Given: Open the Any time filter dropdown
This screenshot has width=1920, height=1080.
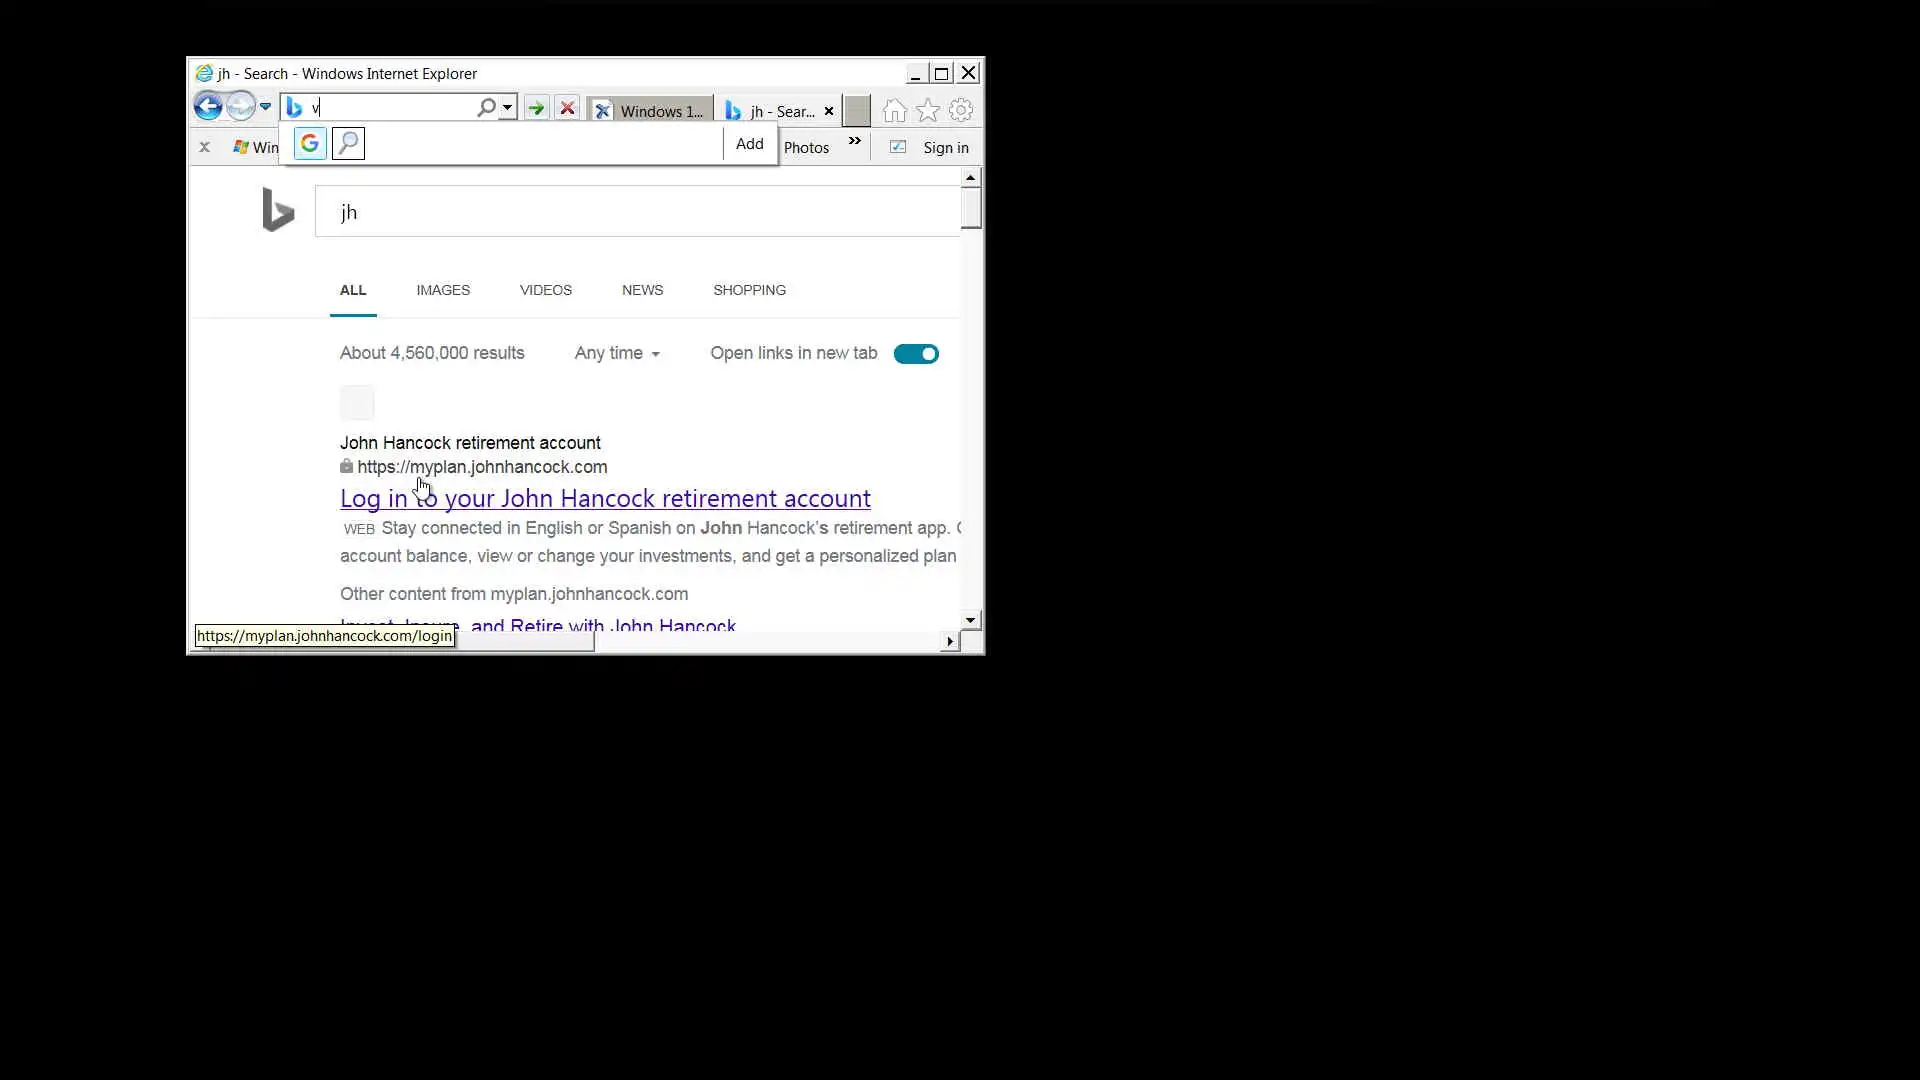Looking at the screenshot, I should (617, 354).
